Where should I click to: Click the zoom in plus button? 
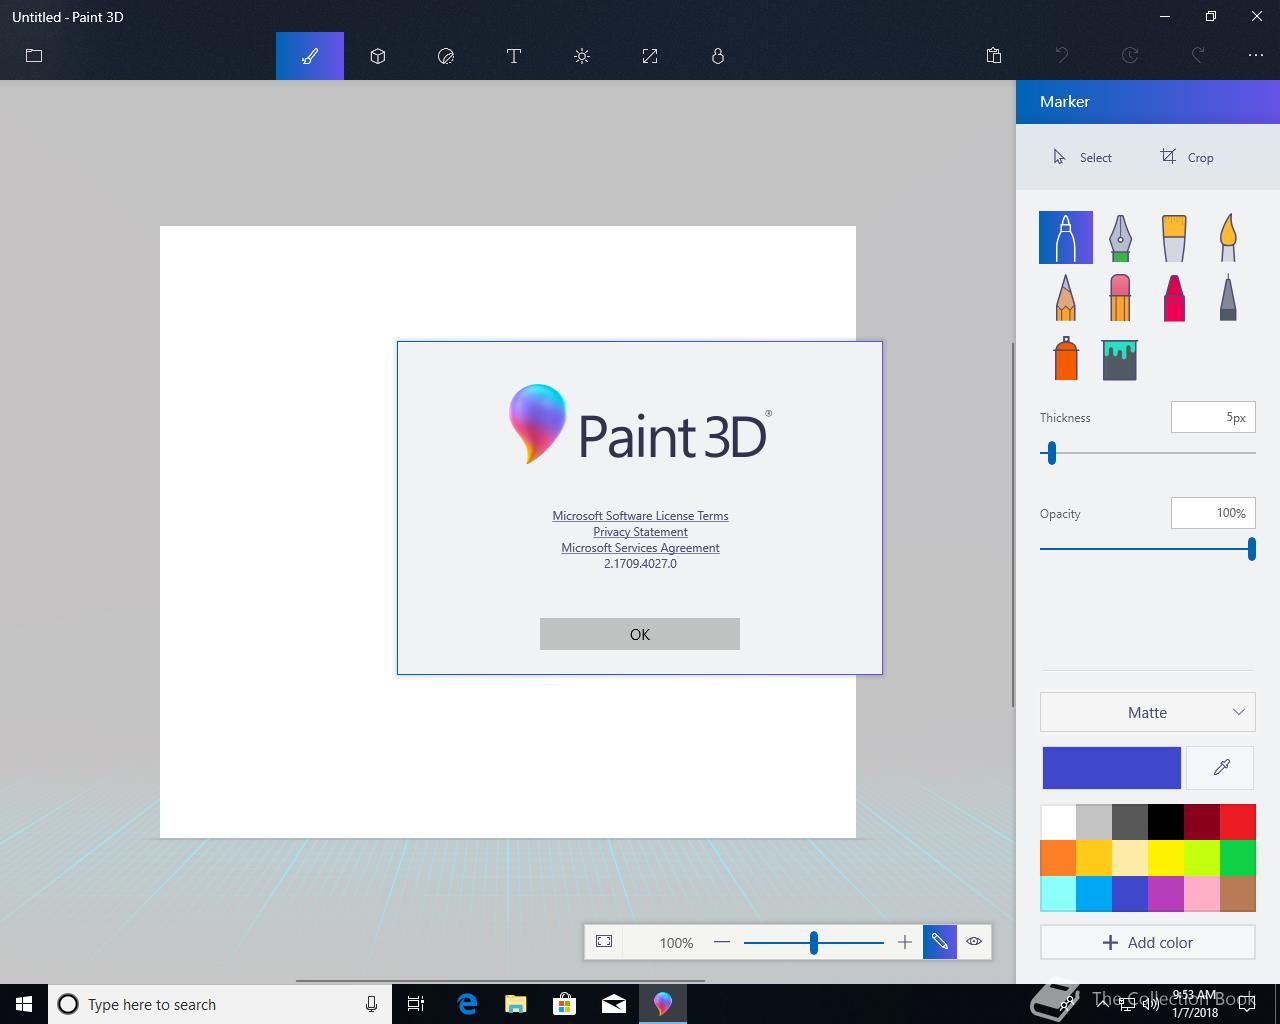[x=905, y=942]
